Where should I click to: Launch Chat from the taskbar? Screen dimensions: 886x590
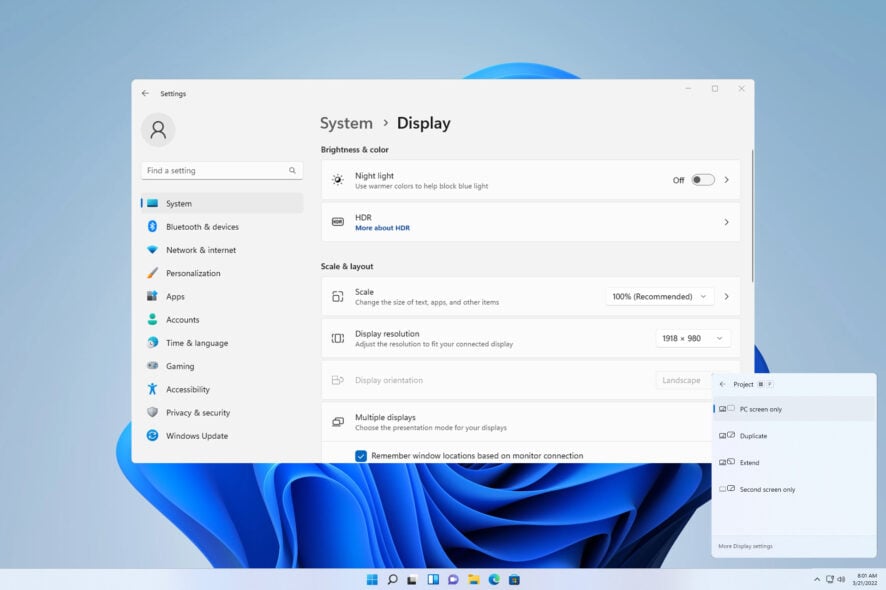[x=453, y=580]
